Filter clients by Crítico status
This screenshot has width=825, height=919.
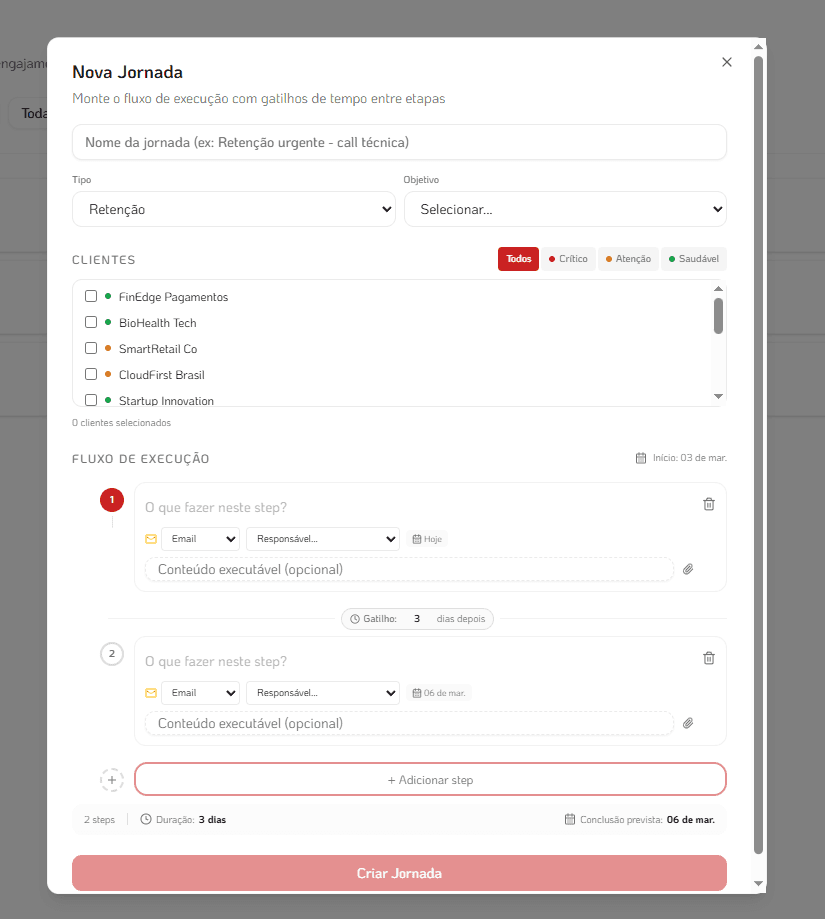[568, 259]
